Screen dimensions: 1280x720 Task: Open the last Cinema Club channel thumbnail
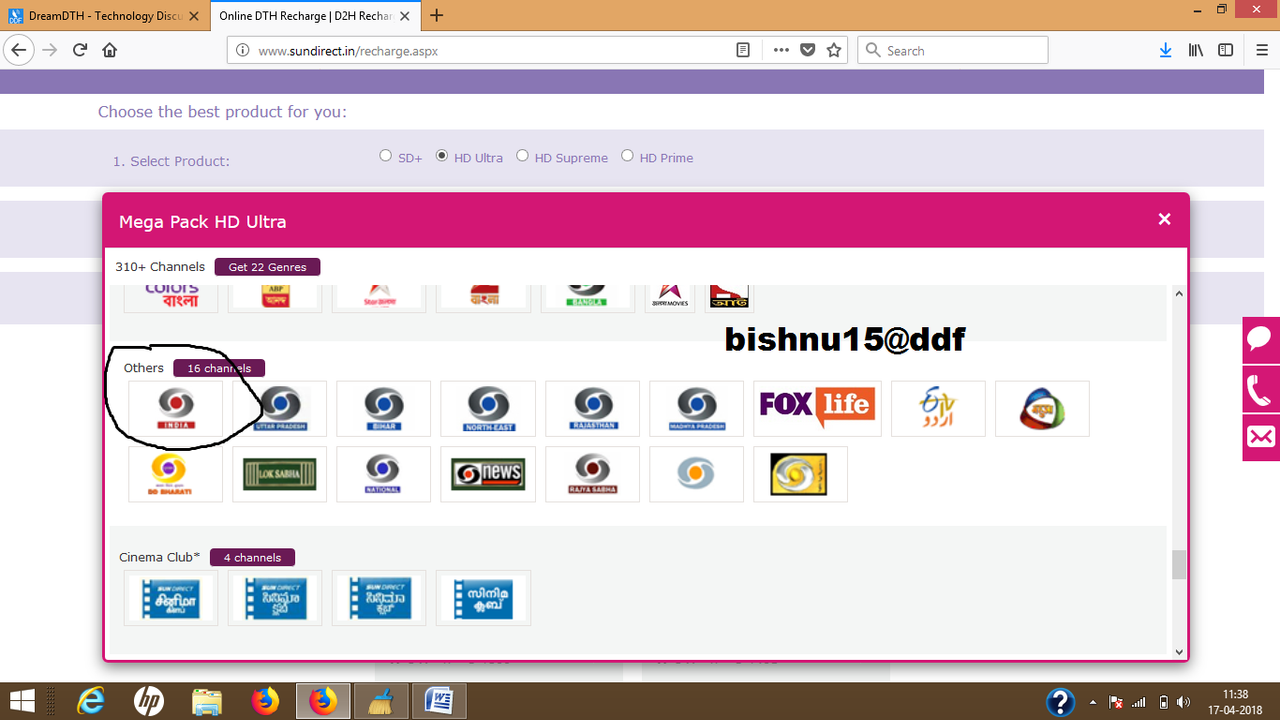(483, 598)
